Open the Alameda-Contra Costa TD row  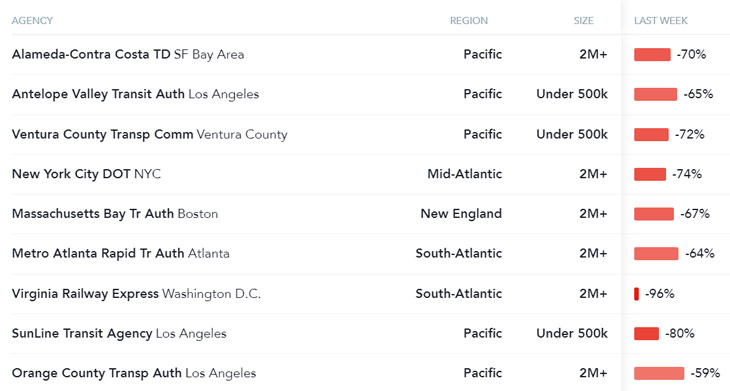(365, 54)
